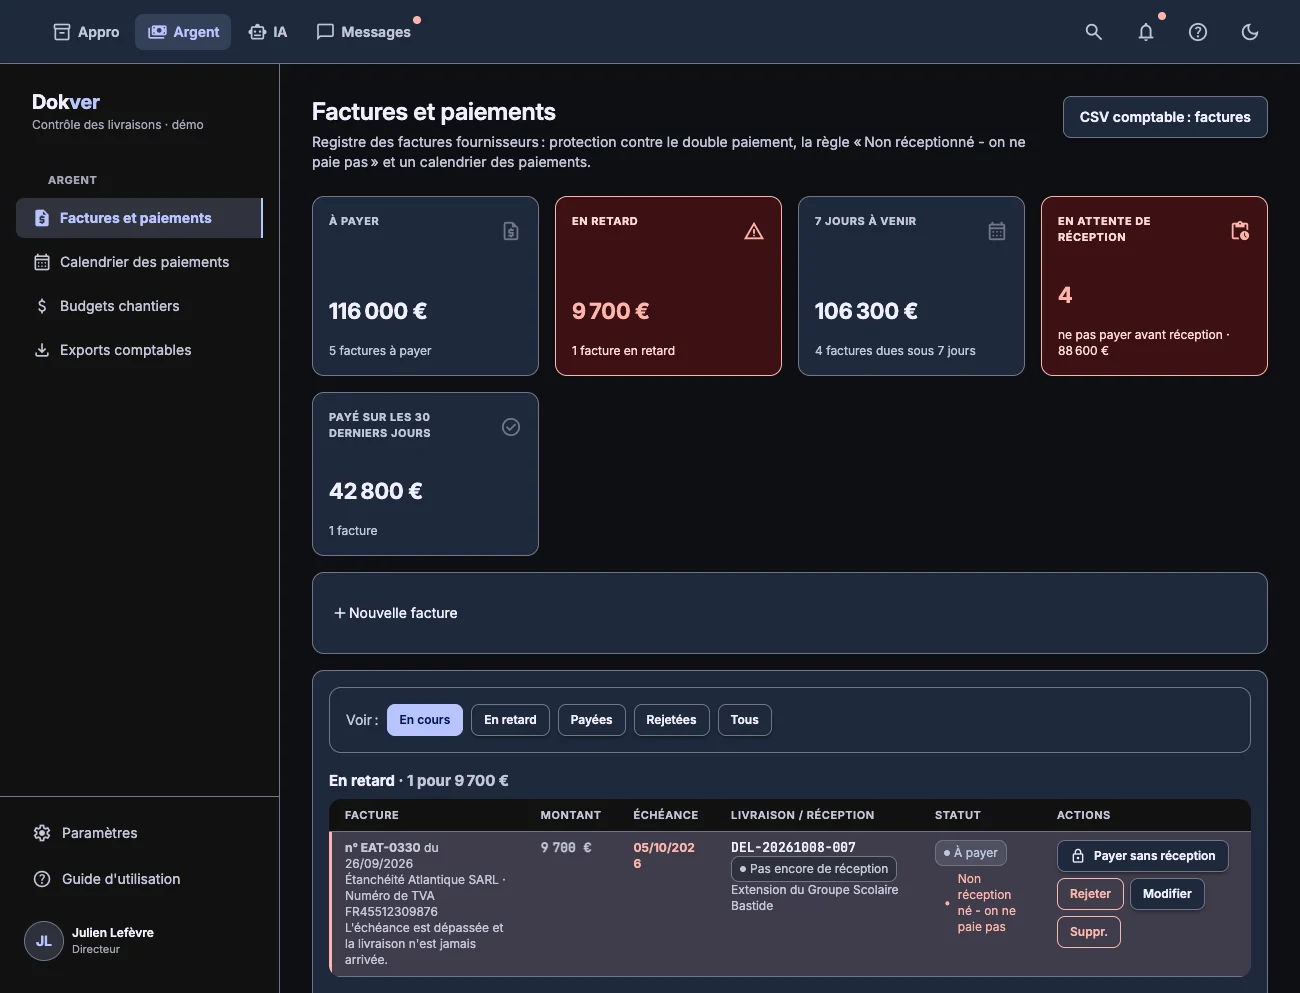
Task: Click the calendar icon in 7 jours à venir card
Action: coord(997,231)
